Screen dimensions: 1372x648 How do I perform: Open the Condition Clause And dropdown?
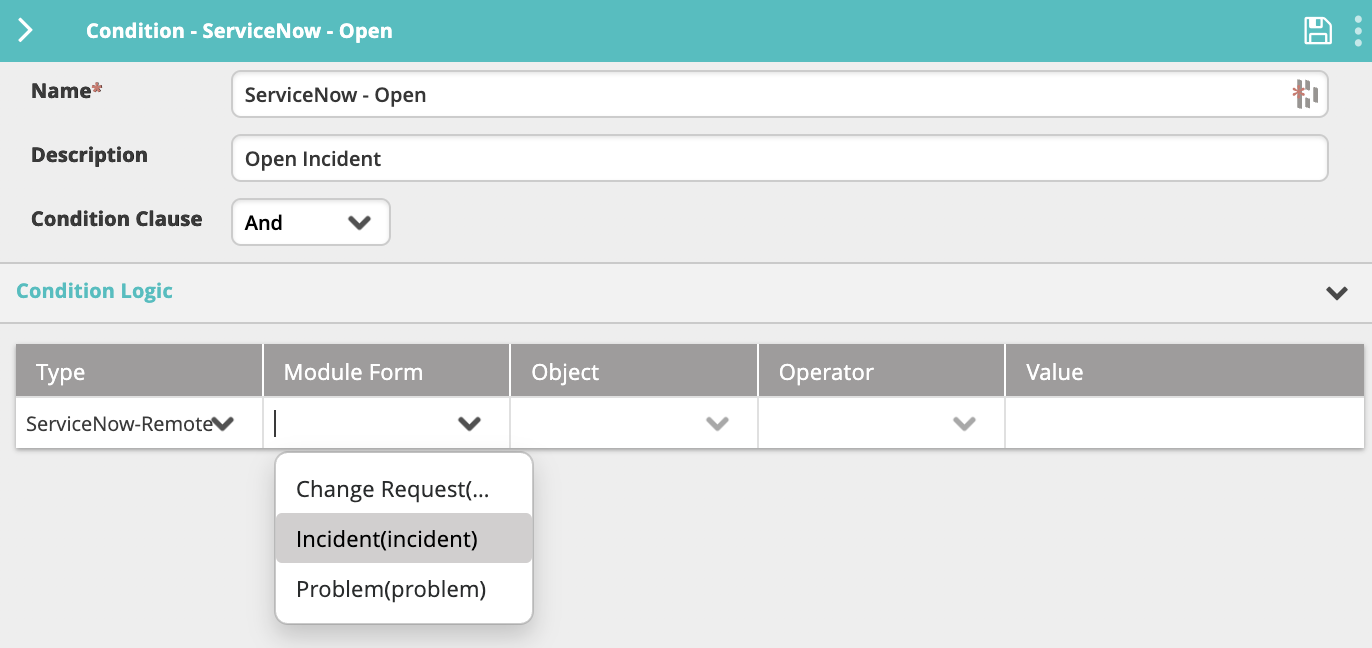pyautogui.click(x=310, y=222)
